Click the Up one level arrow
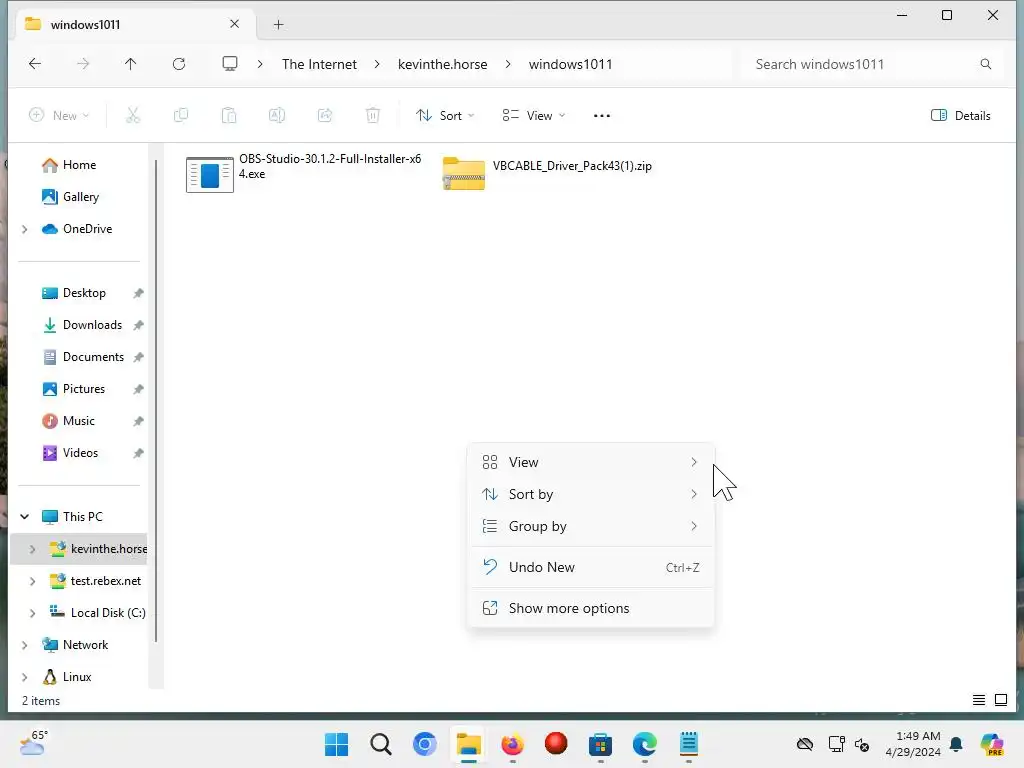Image resolution: width=1024 pixels, height=768 pixels. tap(131, 64)
